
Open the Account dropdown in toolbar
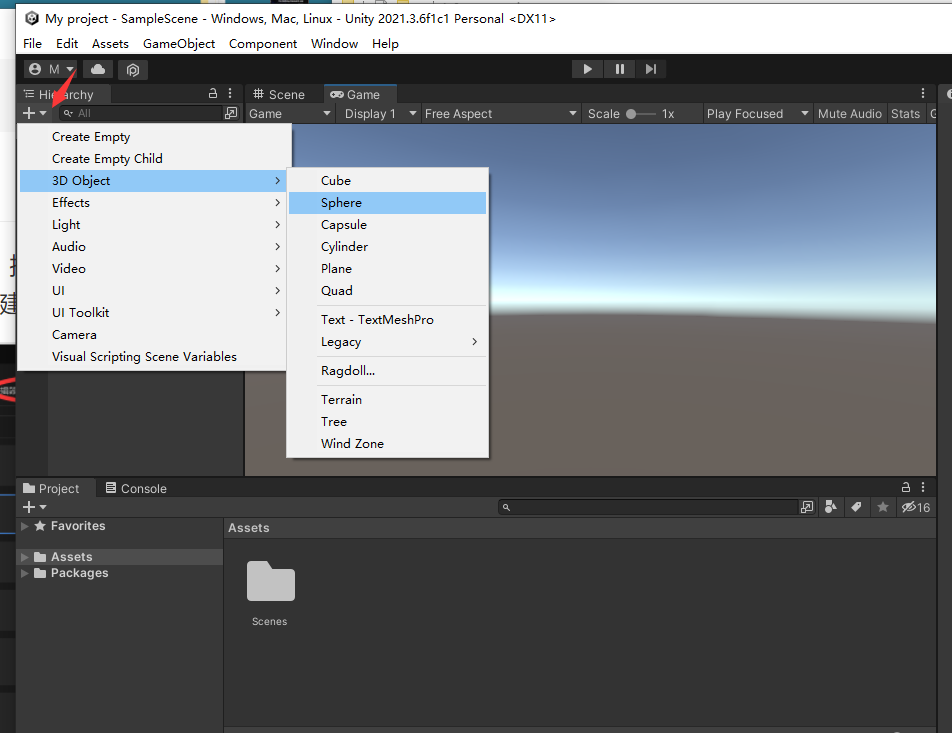click(x=51, y=69)
